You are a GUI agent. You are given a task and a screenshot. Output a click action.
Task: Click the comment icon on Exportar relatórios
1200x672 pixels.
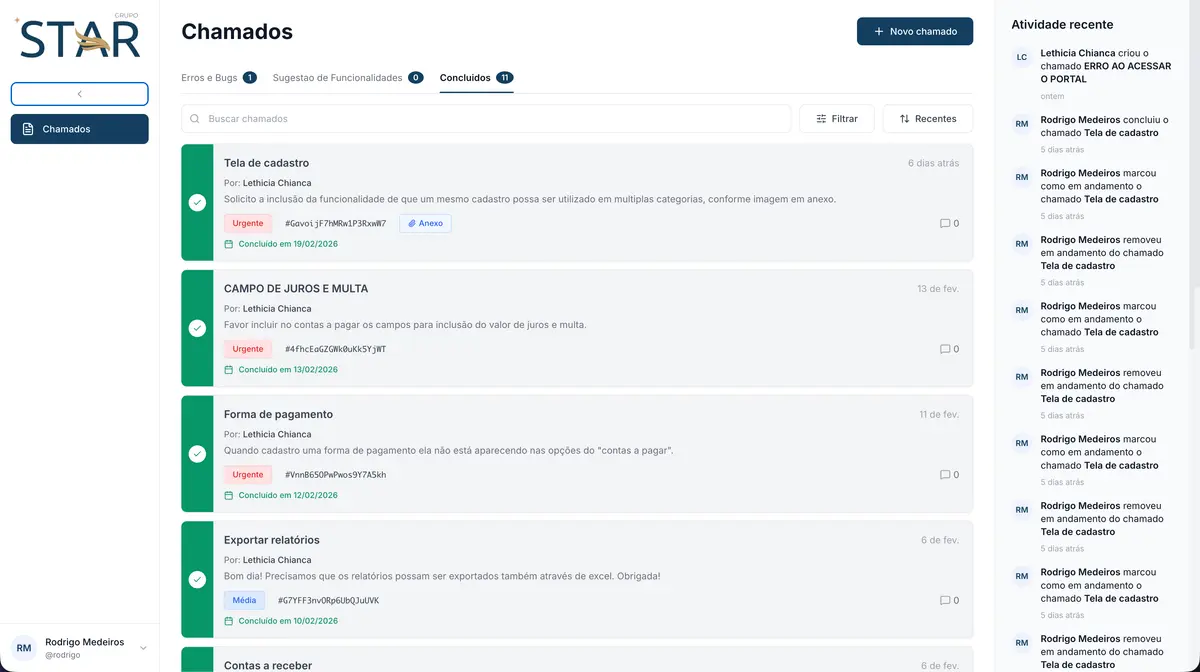[x=945, y=601]
